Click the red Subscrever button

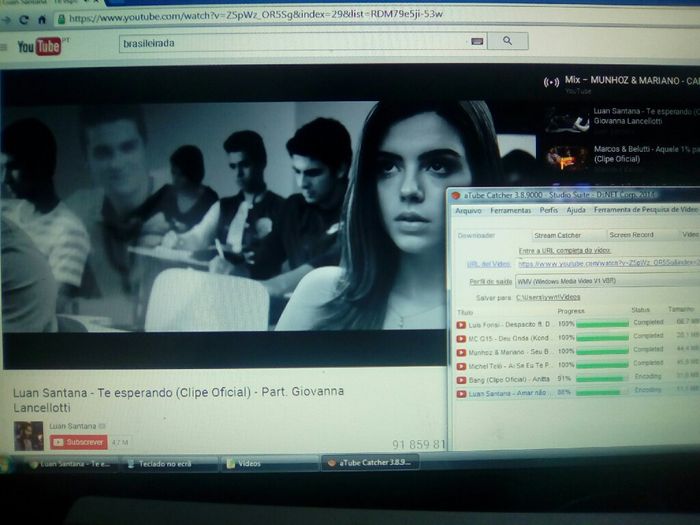[x=79, y=442]
